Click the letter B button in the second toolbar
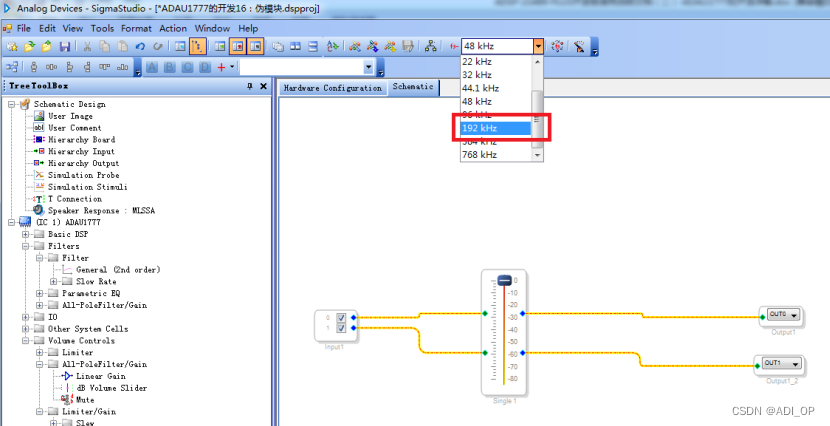 (x=169, y=67)
